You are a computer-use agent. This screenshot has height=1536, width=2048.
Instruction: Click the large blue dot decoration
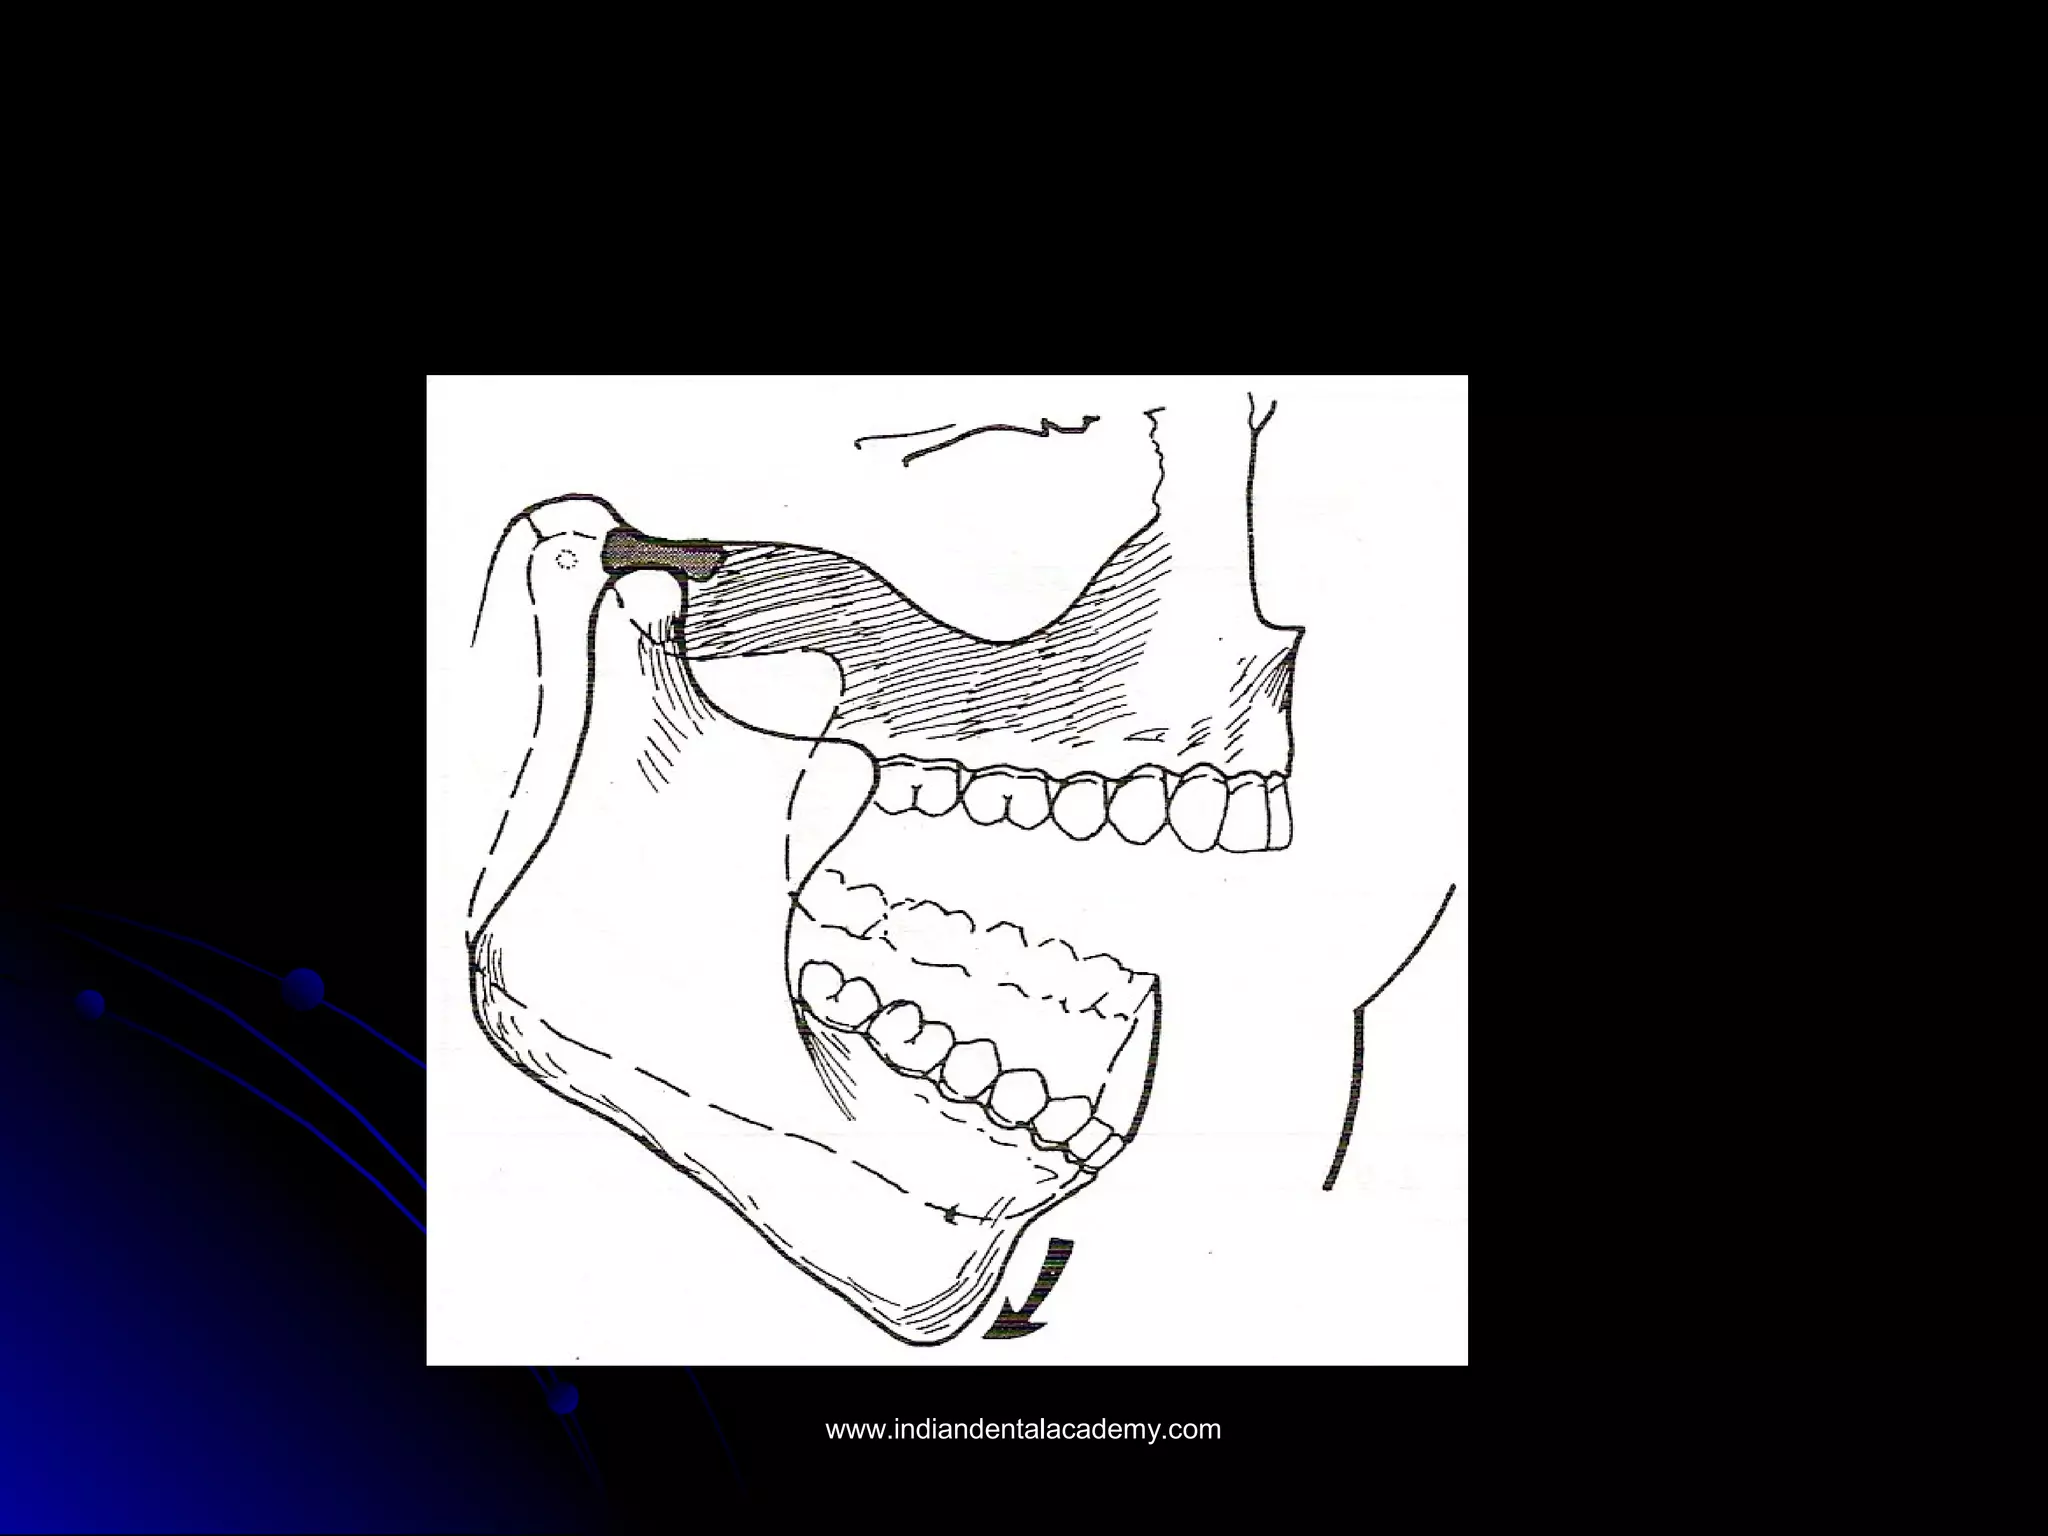[304, 990]
